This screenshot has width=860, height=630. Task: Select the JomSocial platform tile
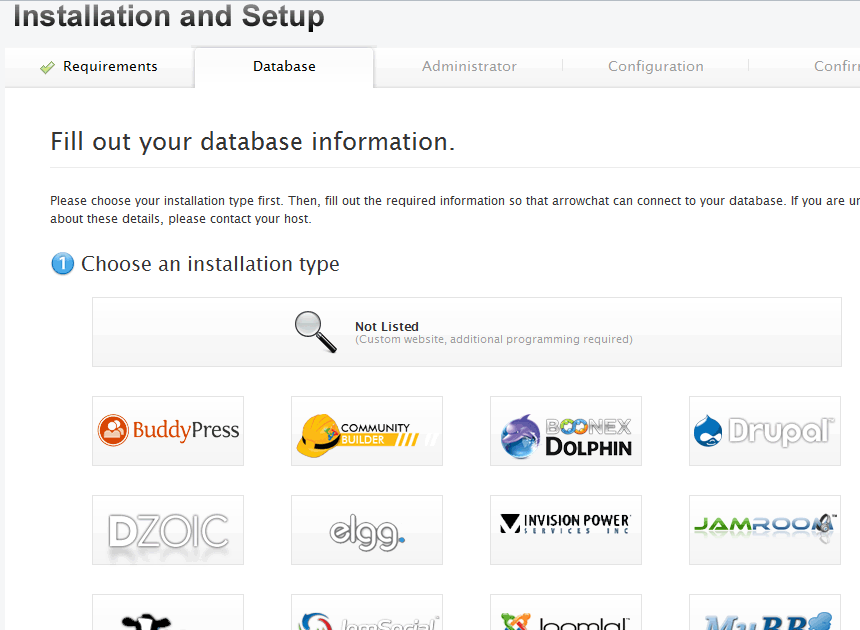click(x=367, y=614)
